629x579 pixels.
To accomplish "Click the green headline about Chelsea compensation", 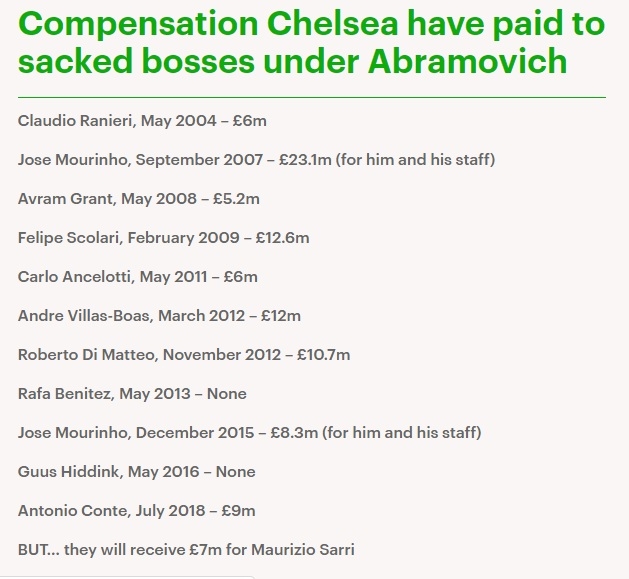I will click(x=311, y=43).
